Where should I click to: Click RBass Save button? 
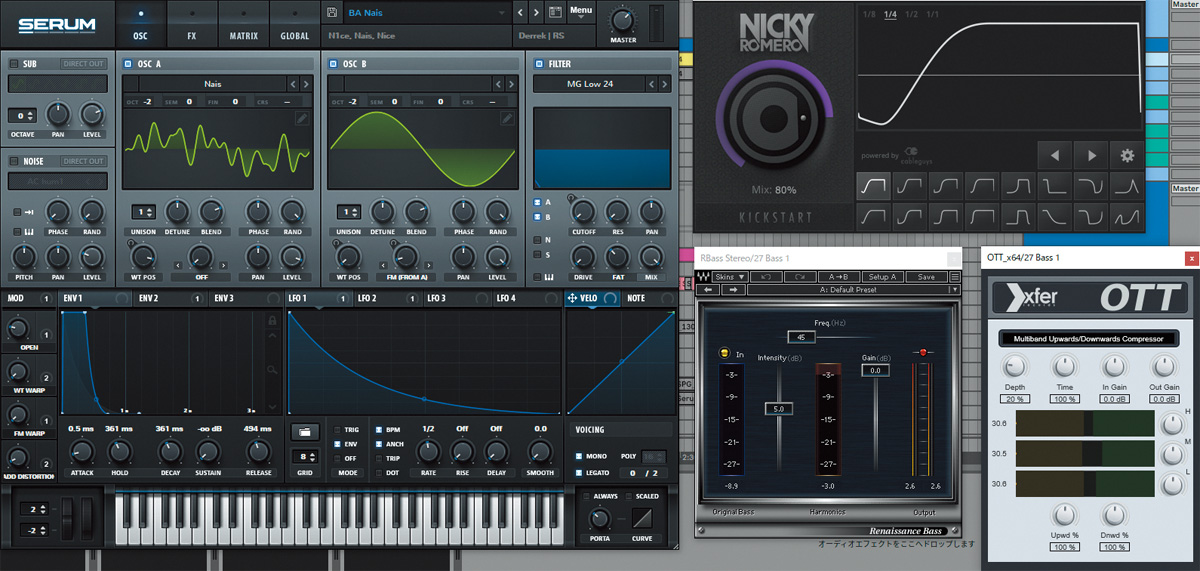(926, 277)
